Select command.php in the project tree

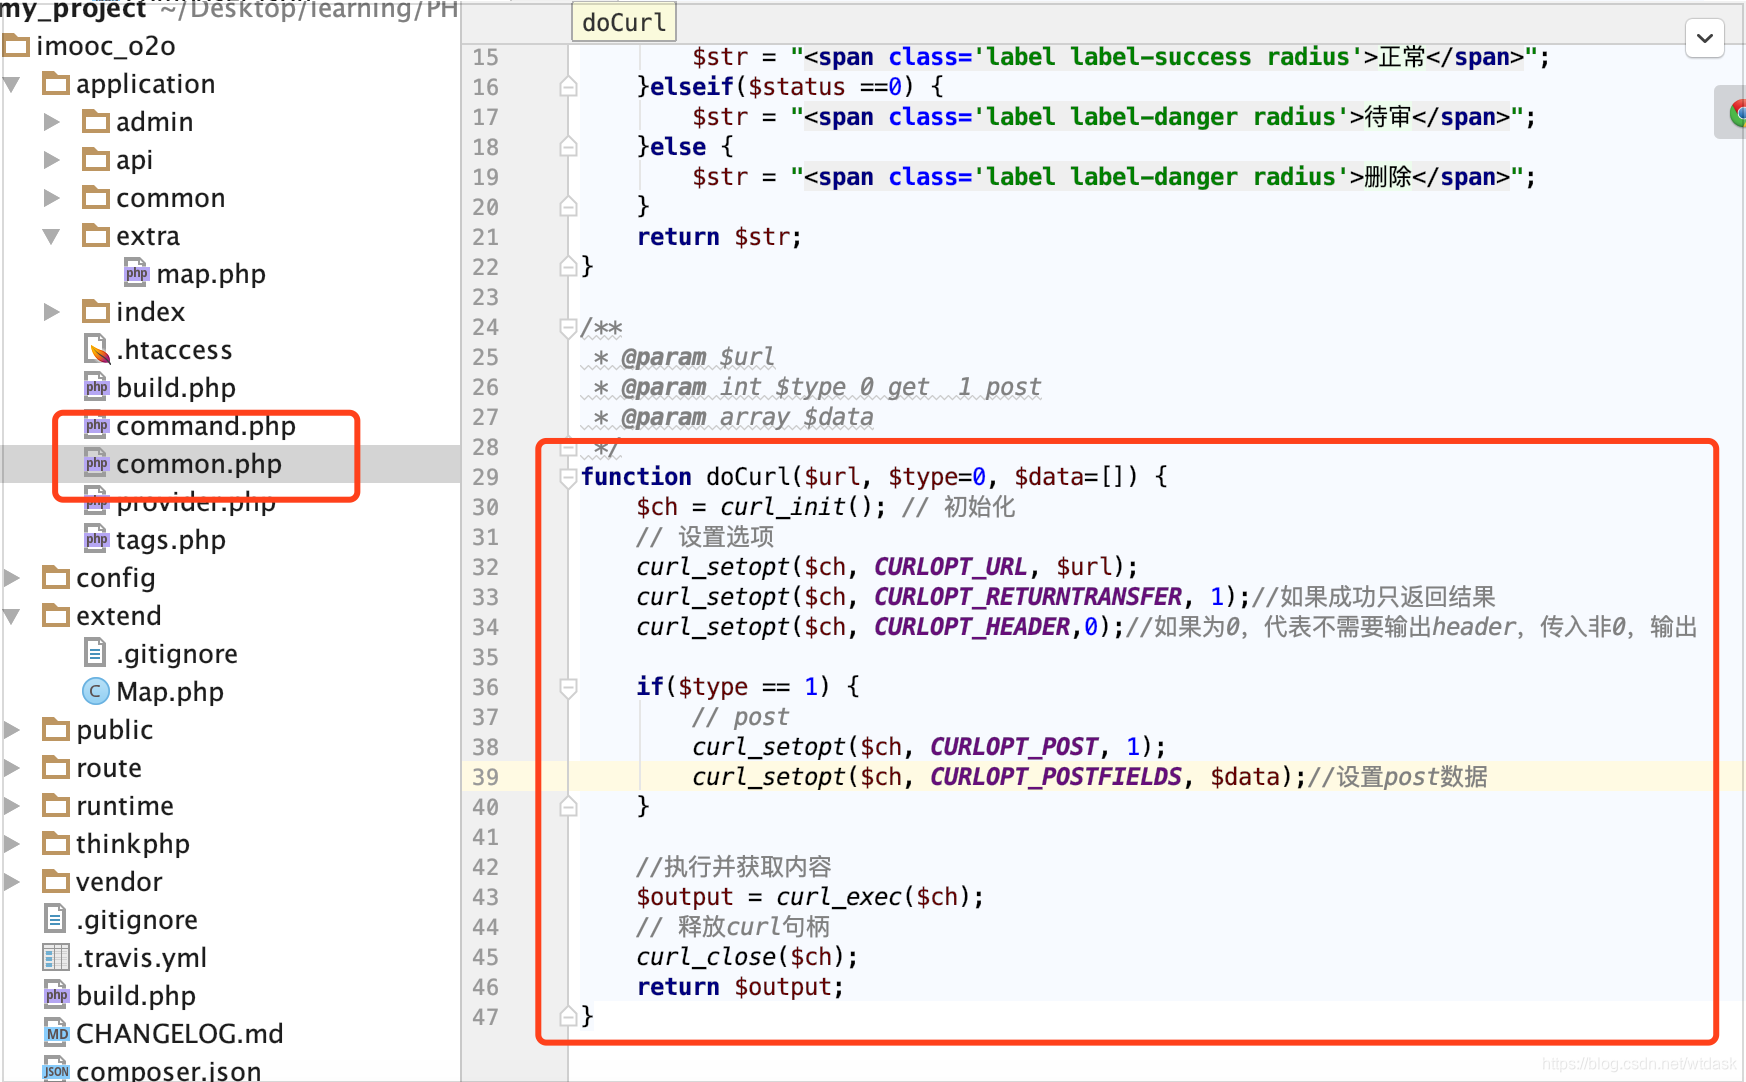(x=206, y=426)
